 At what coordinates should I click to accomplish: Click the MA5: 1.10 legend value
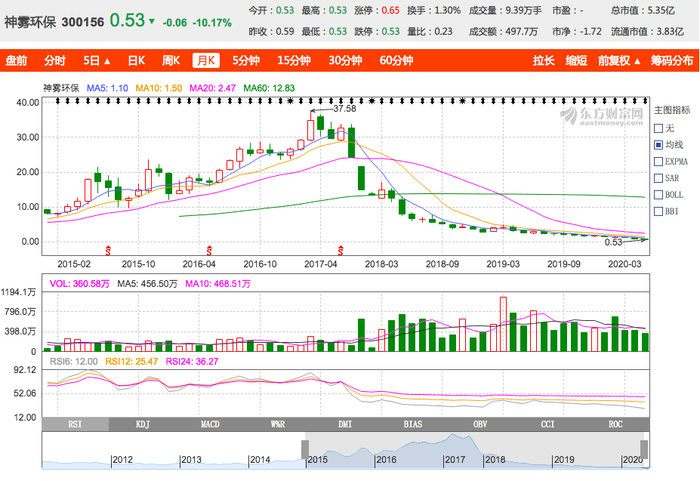[107, 88]
